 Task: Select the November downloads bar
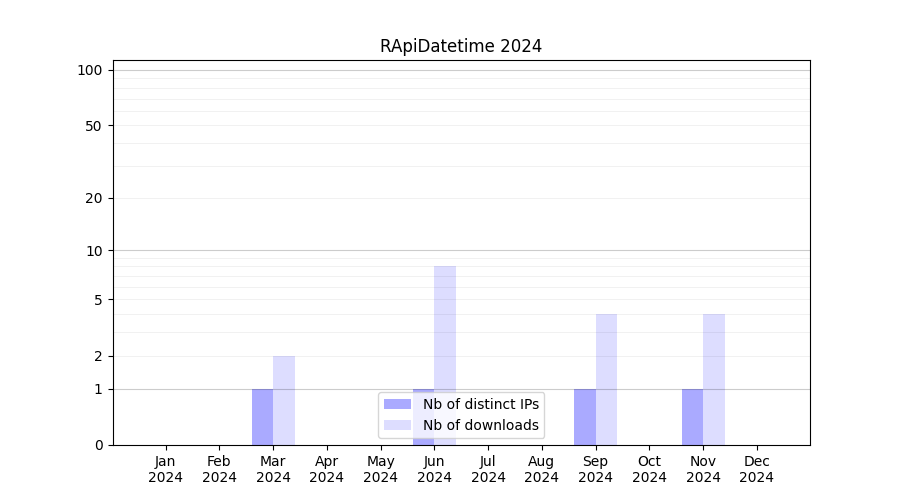click(714, 380)
